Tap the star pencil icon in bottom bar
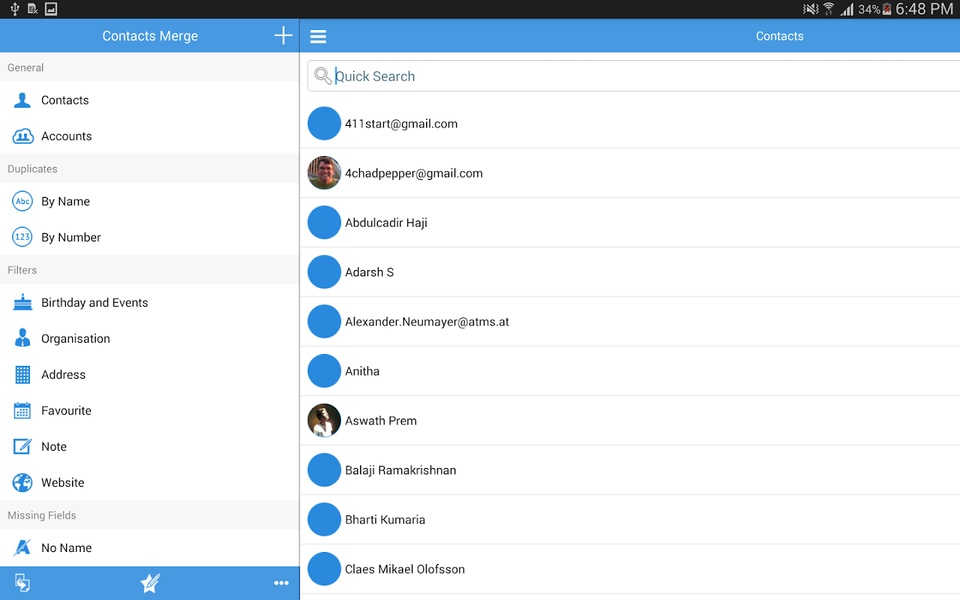Viewport: 960px width, 600px height. tap(150, 583)
